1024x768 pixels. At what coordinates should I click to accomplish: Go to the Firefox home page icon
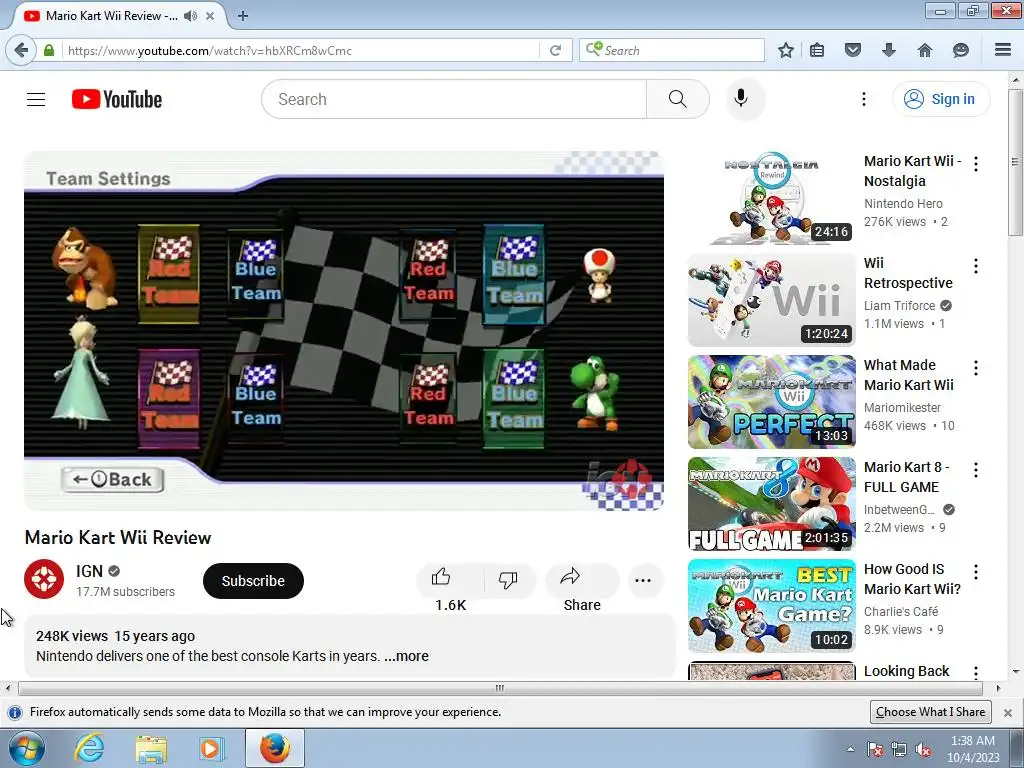click(x=925, y=50)
